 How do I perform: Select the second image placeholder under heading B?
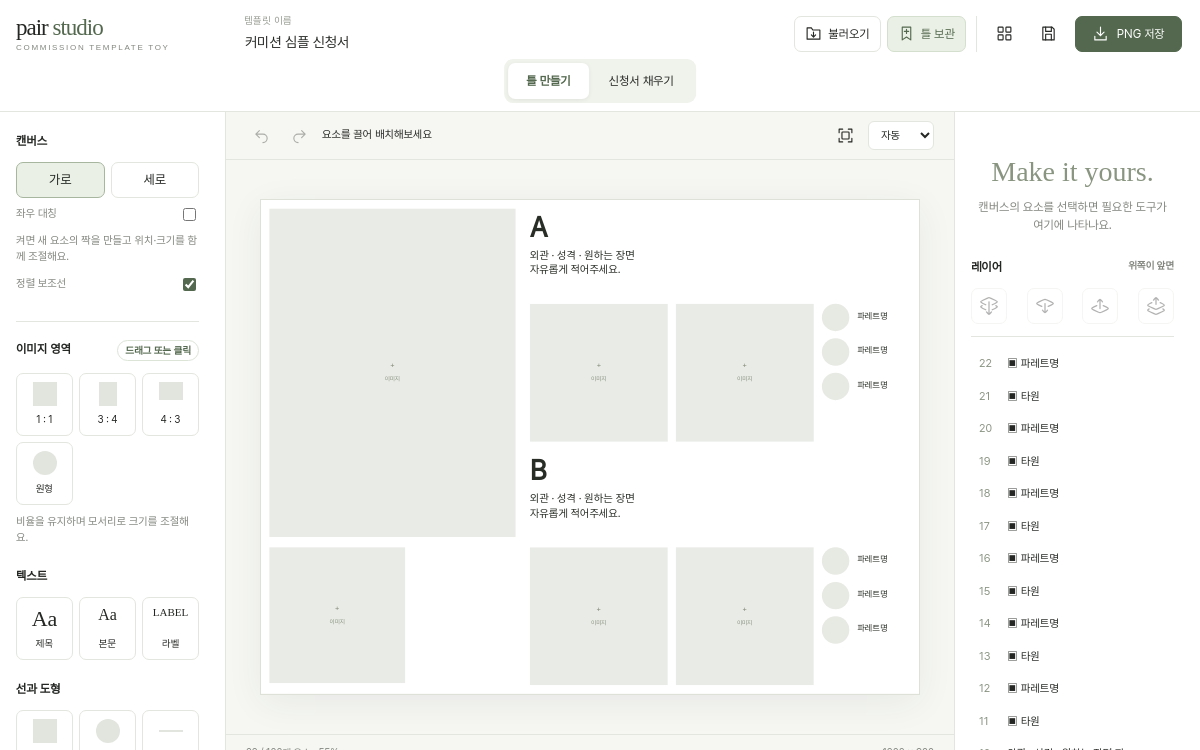pyautogui.click(x=745, y=616)
